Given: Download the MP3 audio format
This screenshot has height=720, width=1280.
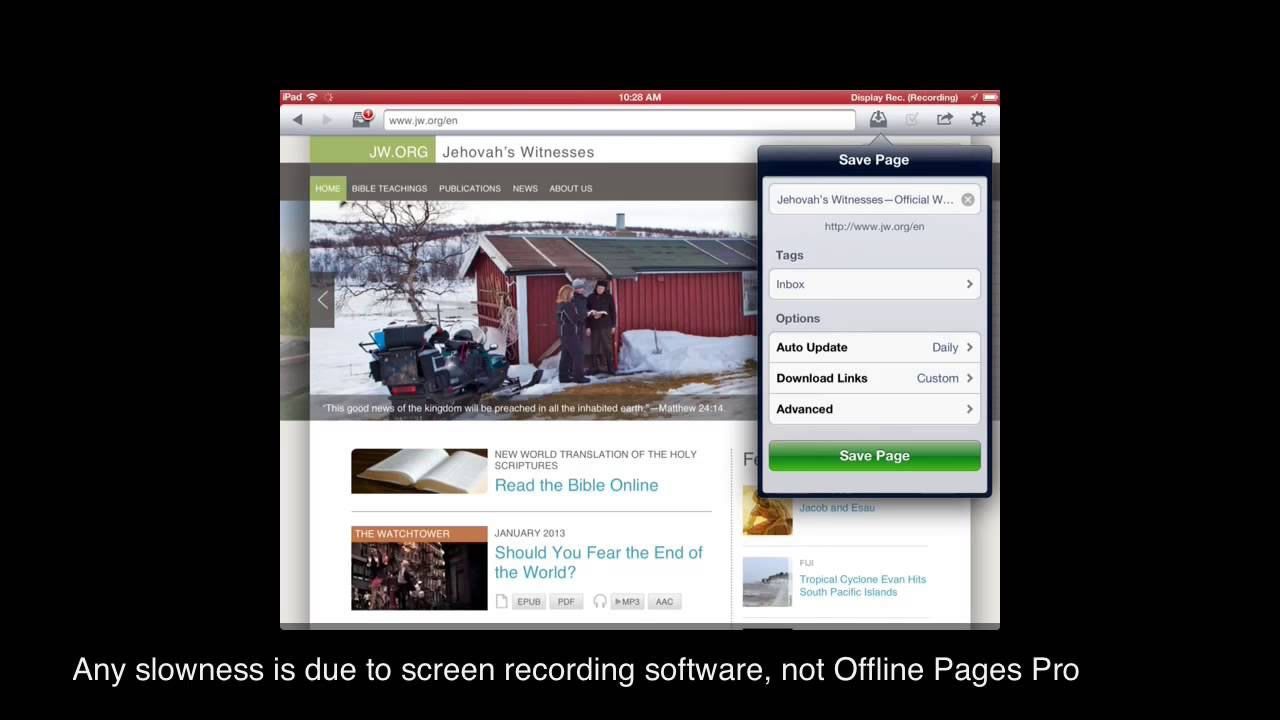Looking at the screenshot, I should click(627, 601).
